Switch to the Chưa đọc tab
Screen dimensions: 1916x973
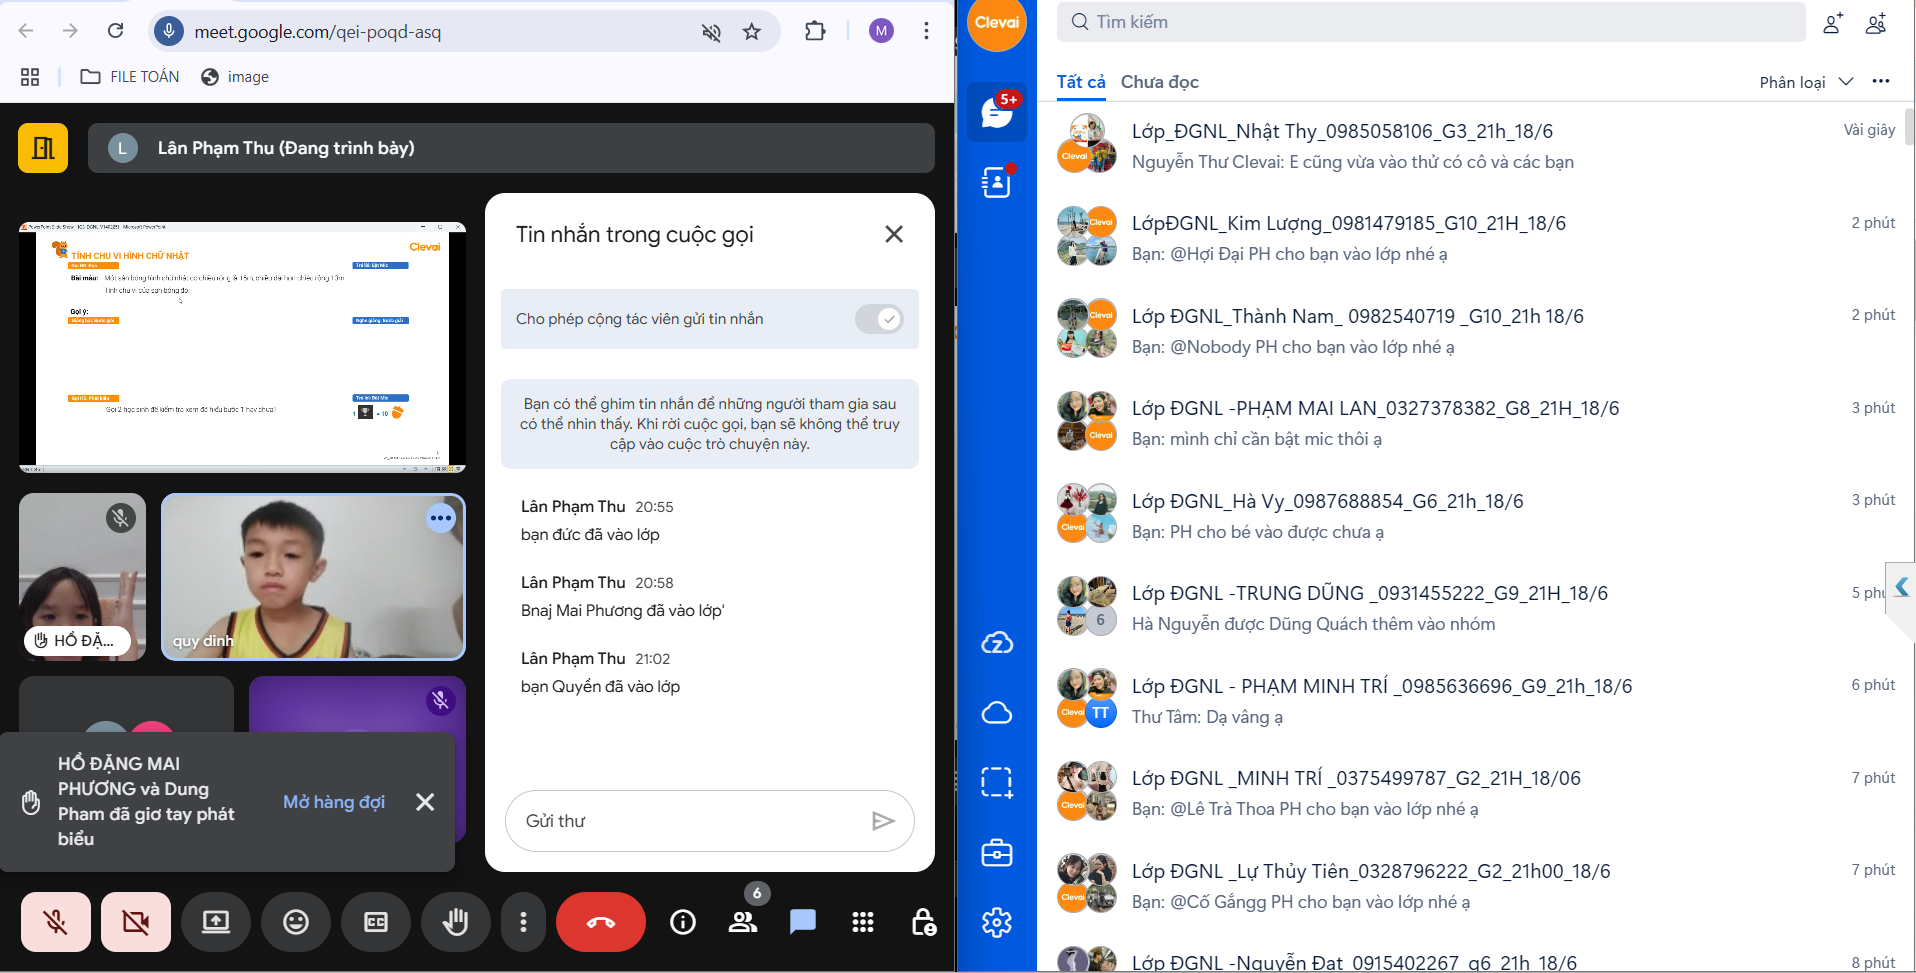pyautogui.click(x=1160, y=82)
